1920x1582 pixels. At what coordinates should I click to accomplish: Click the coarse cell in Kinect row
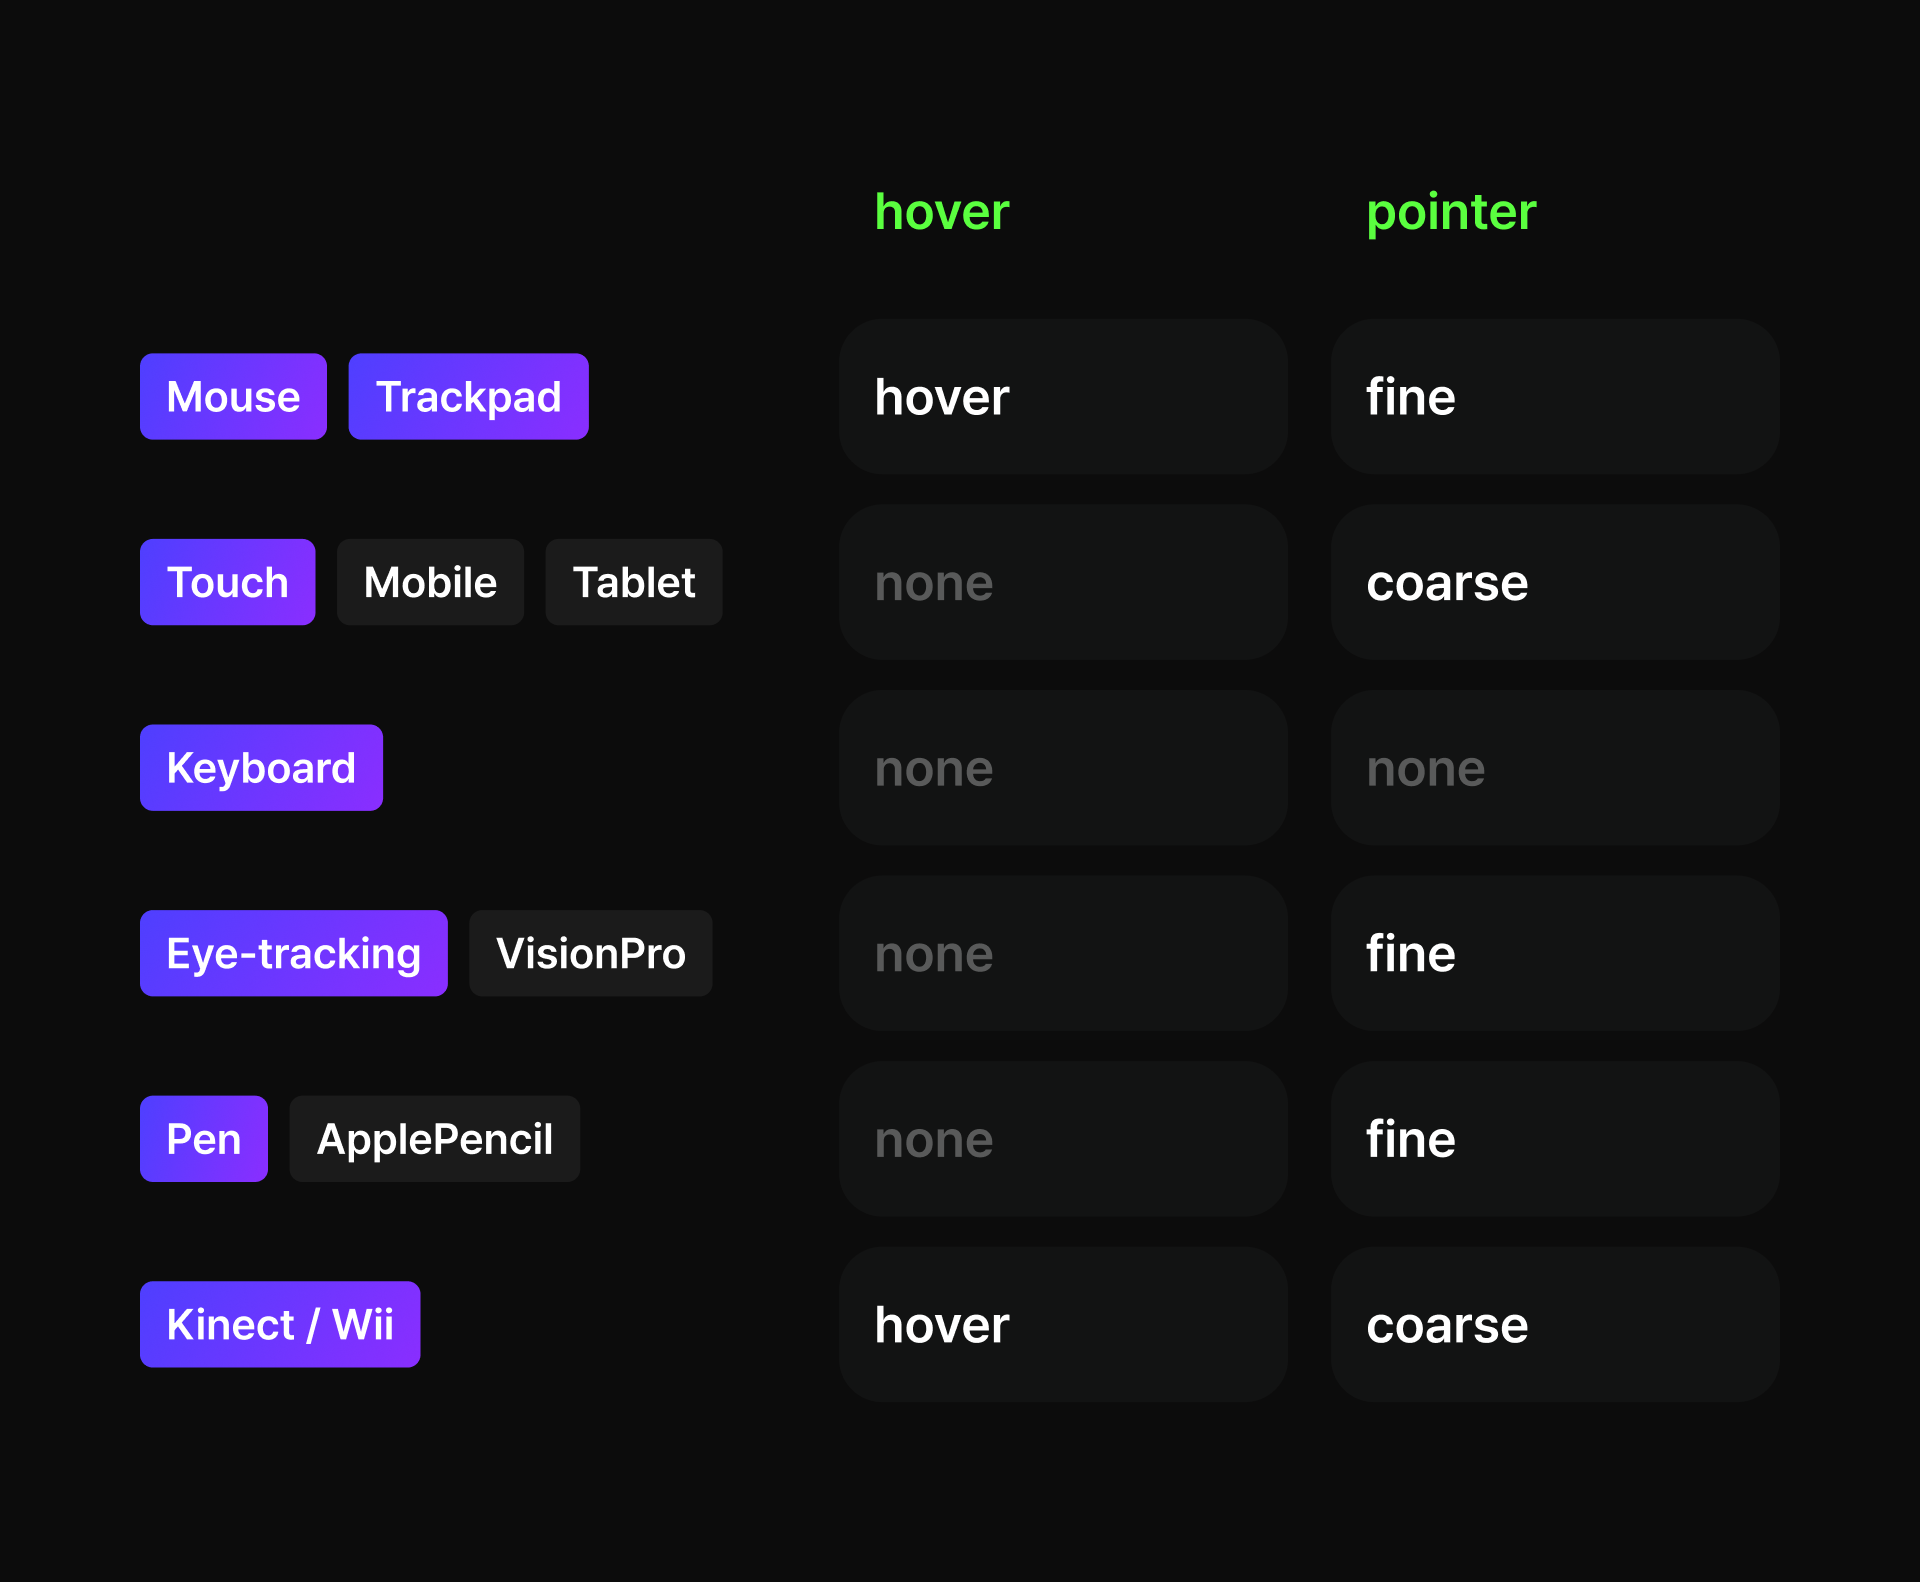click(x=1554, y=1324)
